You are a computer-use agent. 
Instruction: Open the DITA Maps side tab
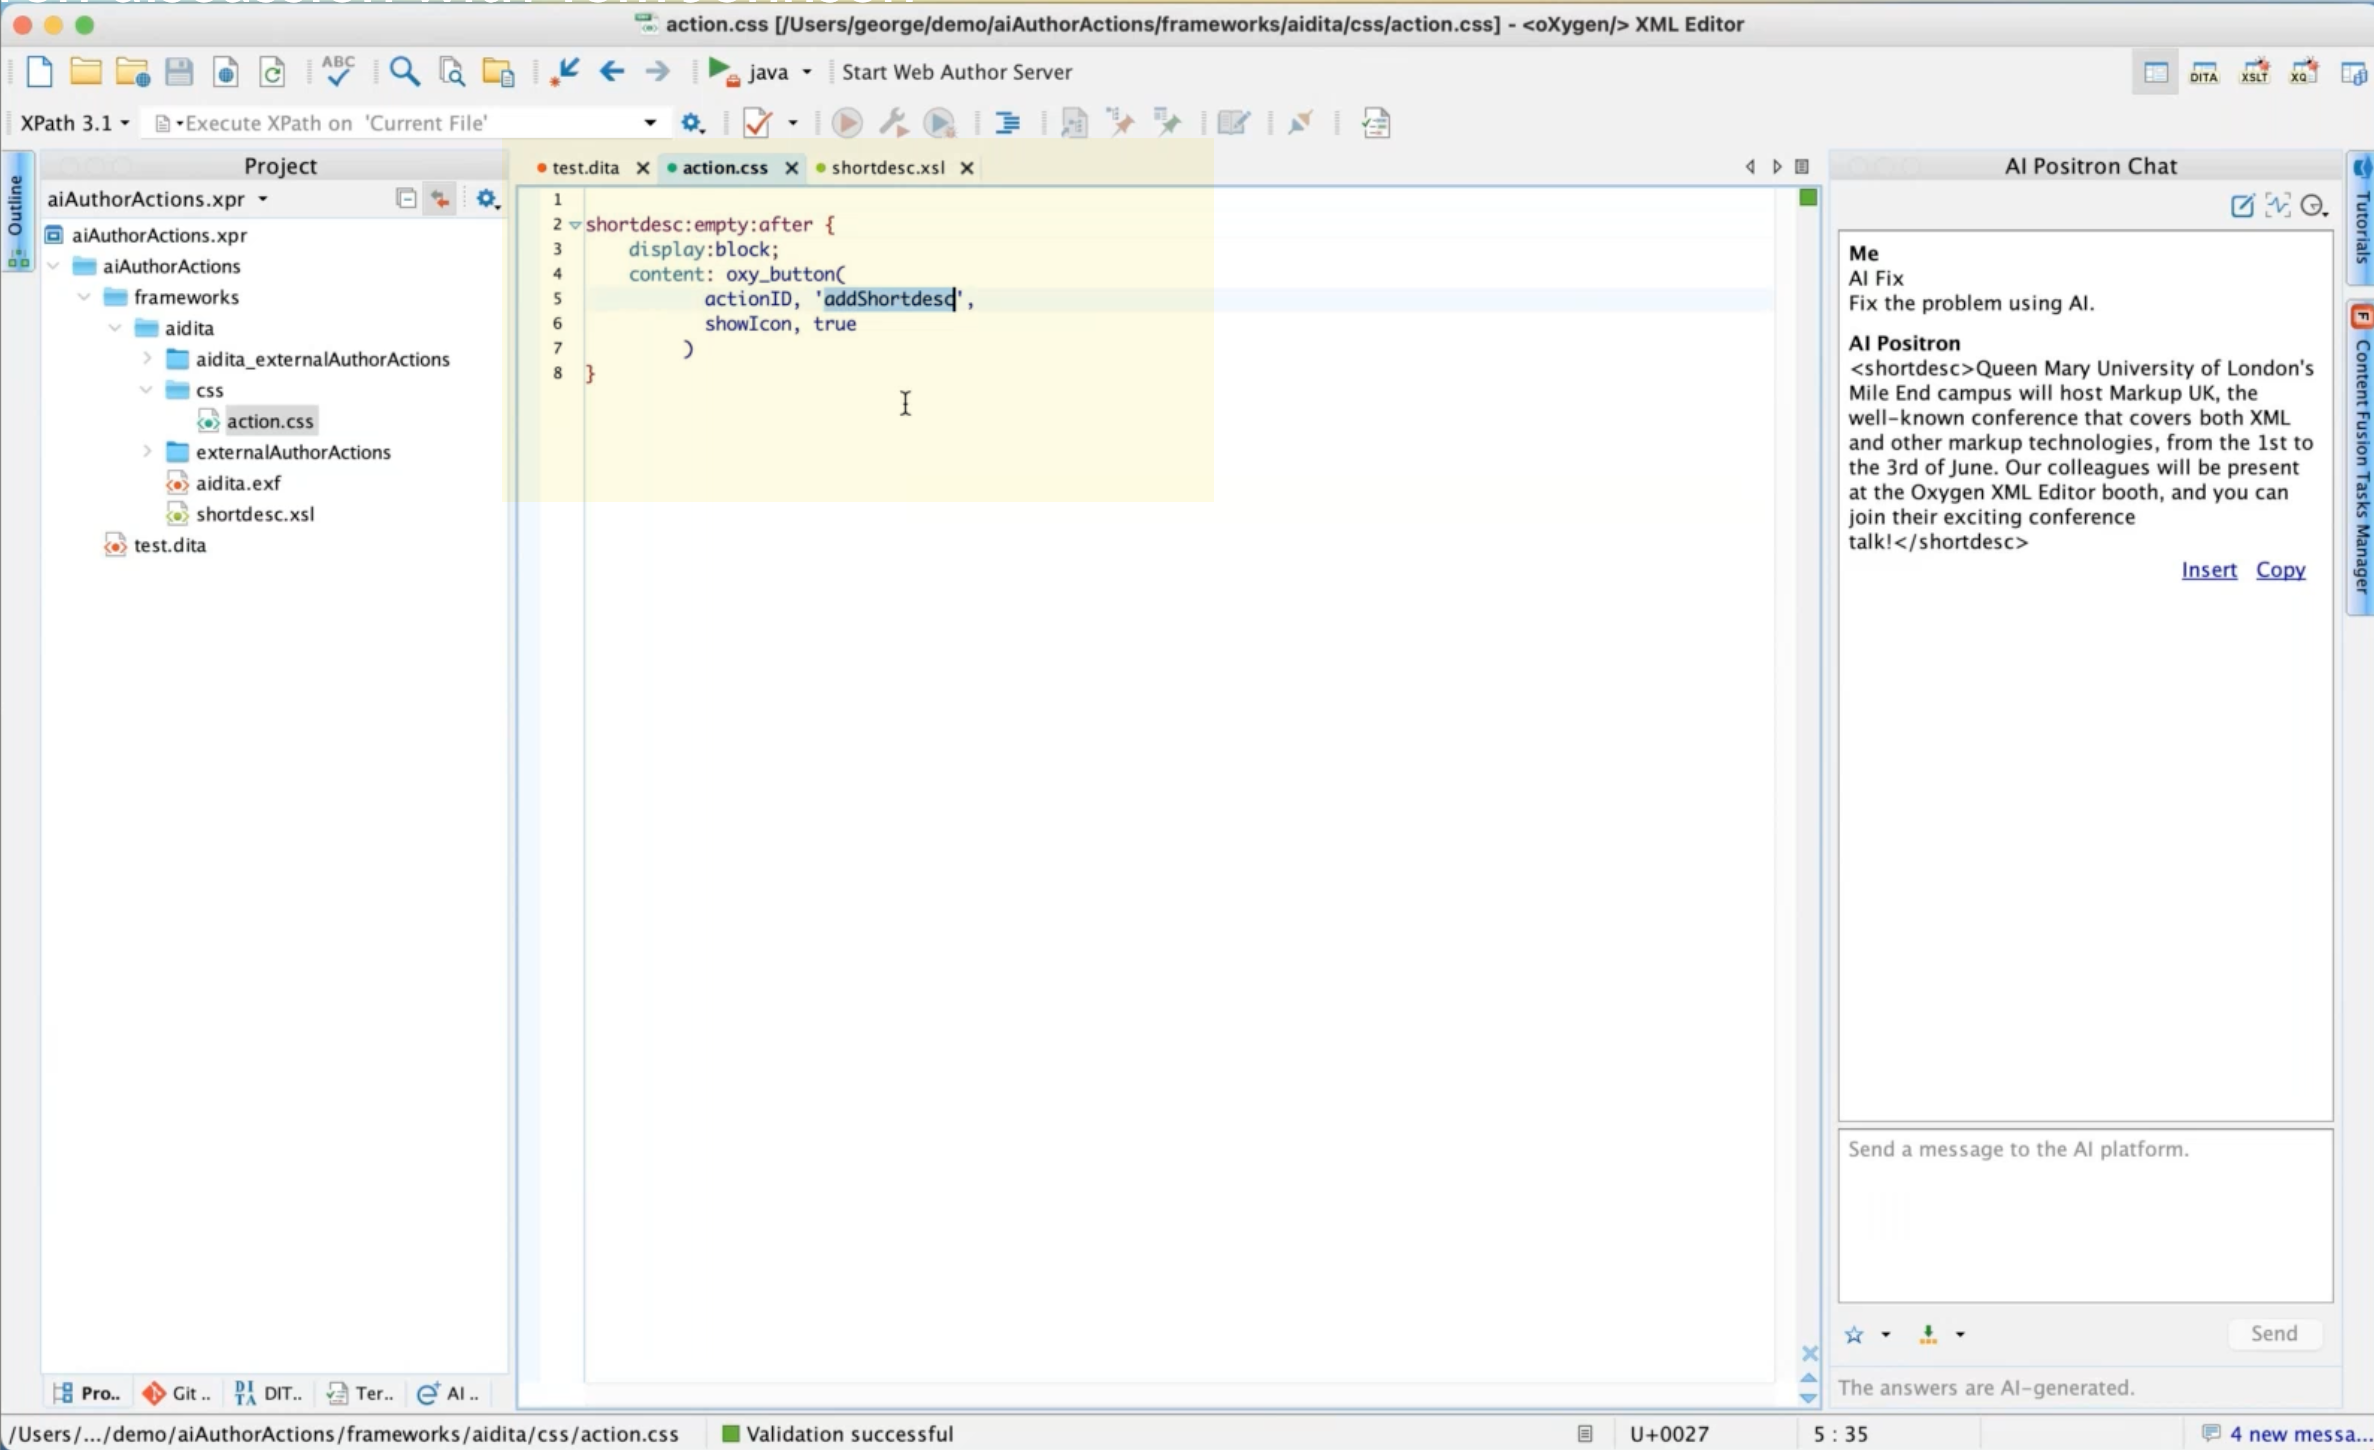point(268,1392)
